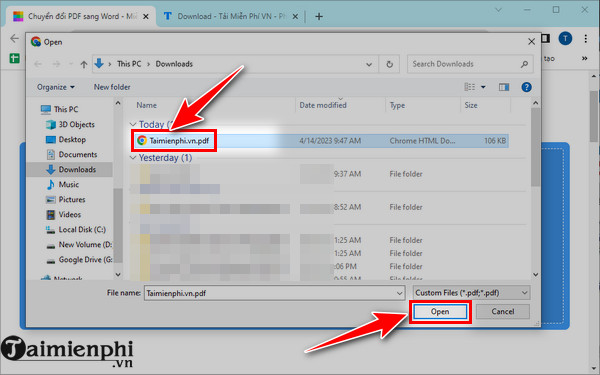Open New Volume (D:) in the sidebar
The height and width of the screenshot is (375, 600).
coord(85,245)
